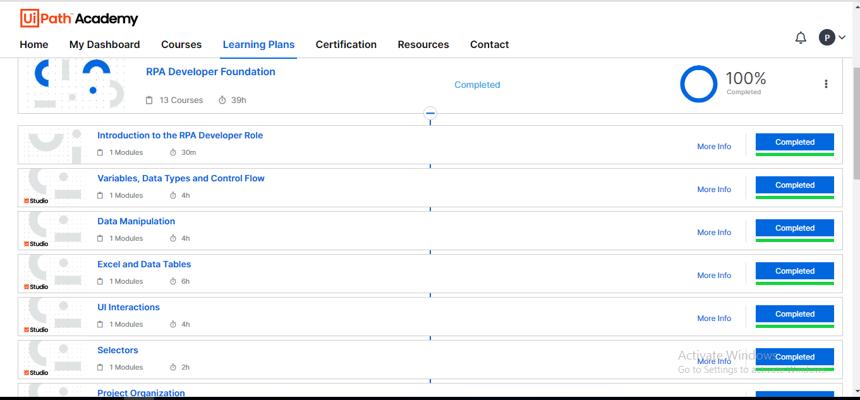
Task: Click More Info for Variables, Data Types course
Action: [713, 189]
